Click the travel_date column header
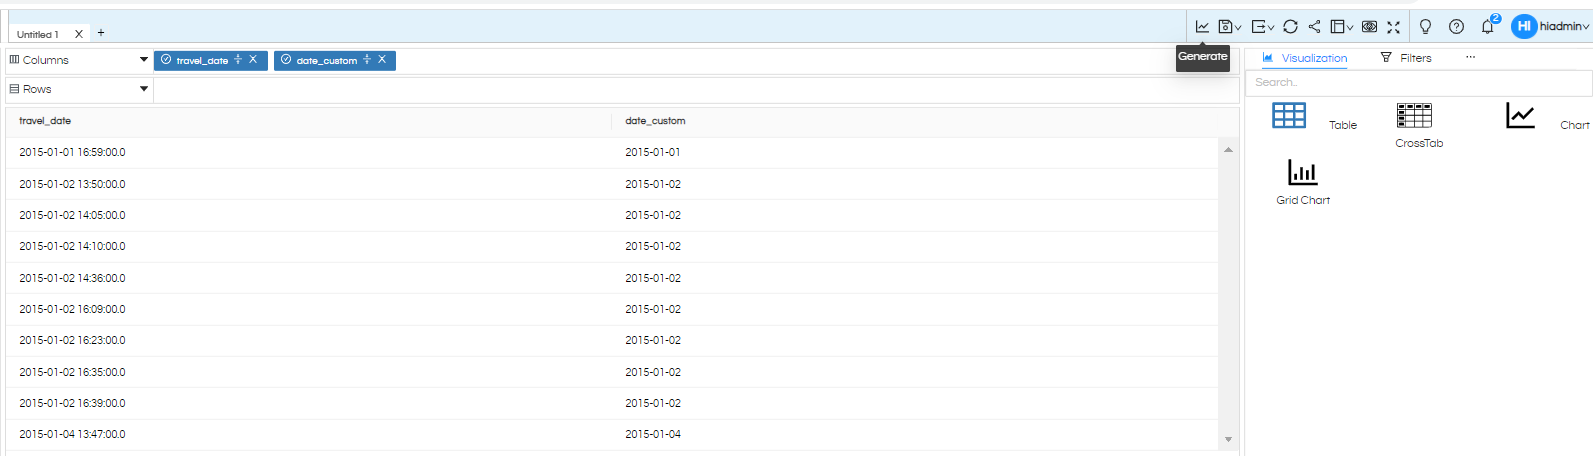The image size is (1593, 456). (45, 121)
